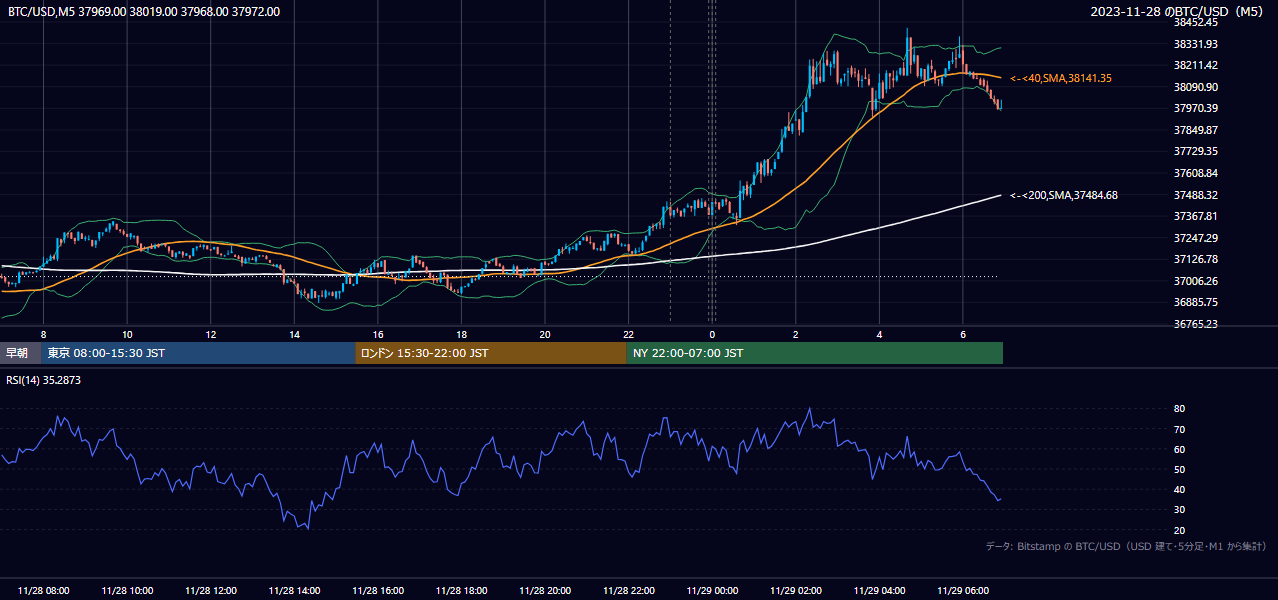This screenshot has width=1278, height=600.
Task: Click the 11/28 10:00 time label
Action: pyautogui.click(x=127, y=591)
